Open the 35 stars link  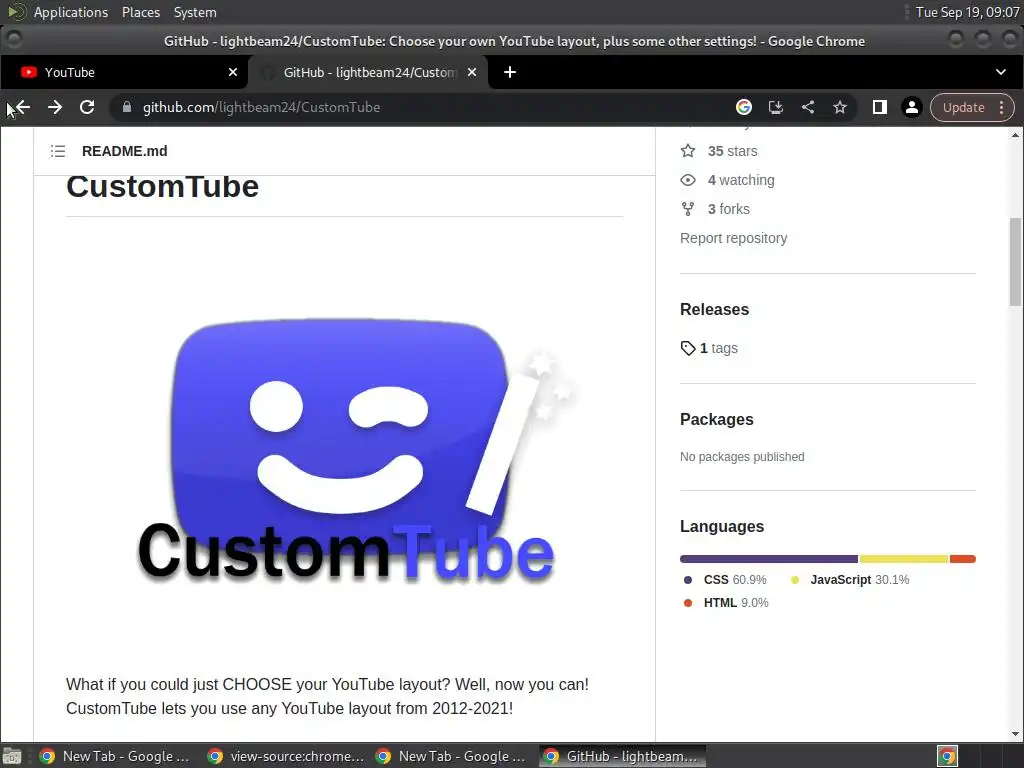732,152
